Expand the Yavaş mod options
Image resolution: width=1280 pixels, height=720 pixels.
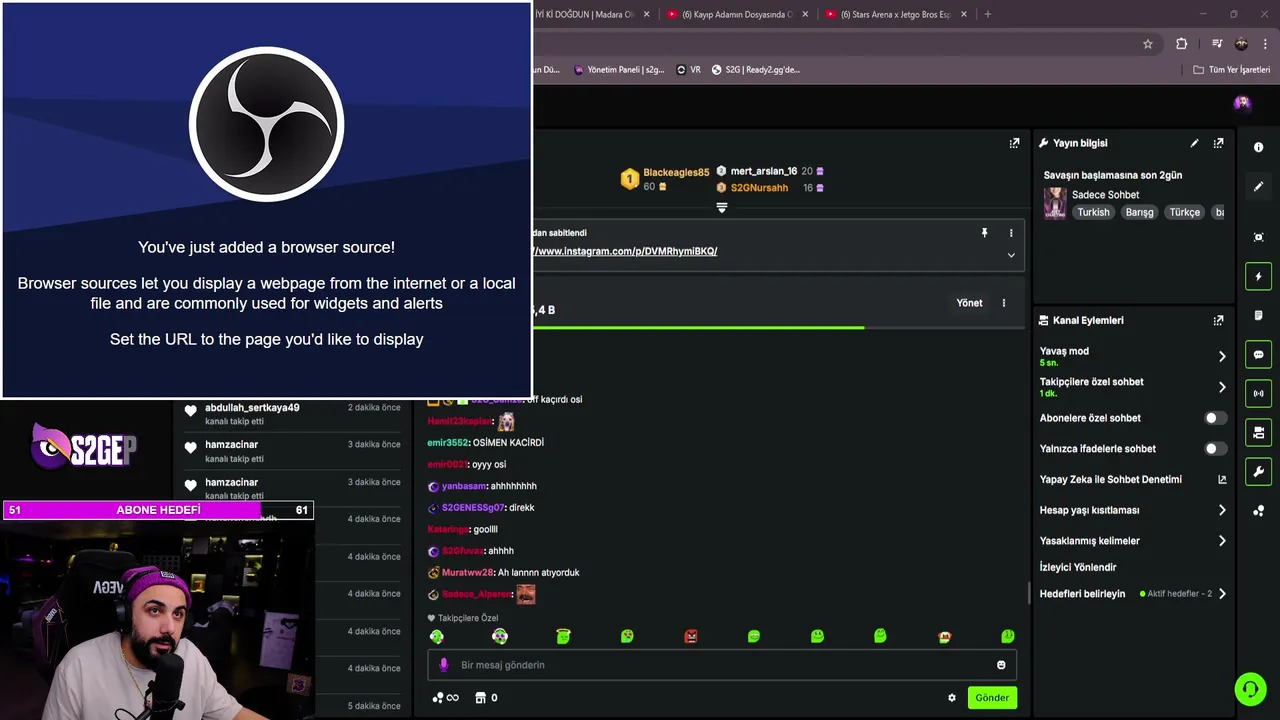[1222, 356]
